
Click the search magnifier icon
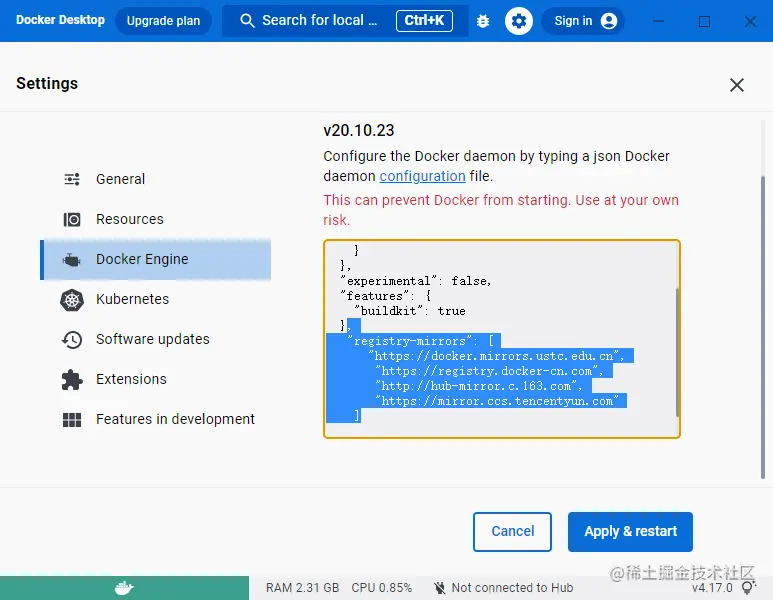[x=247, y=21]
